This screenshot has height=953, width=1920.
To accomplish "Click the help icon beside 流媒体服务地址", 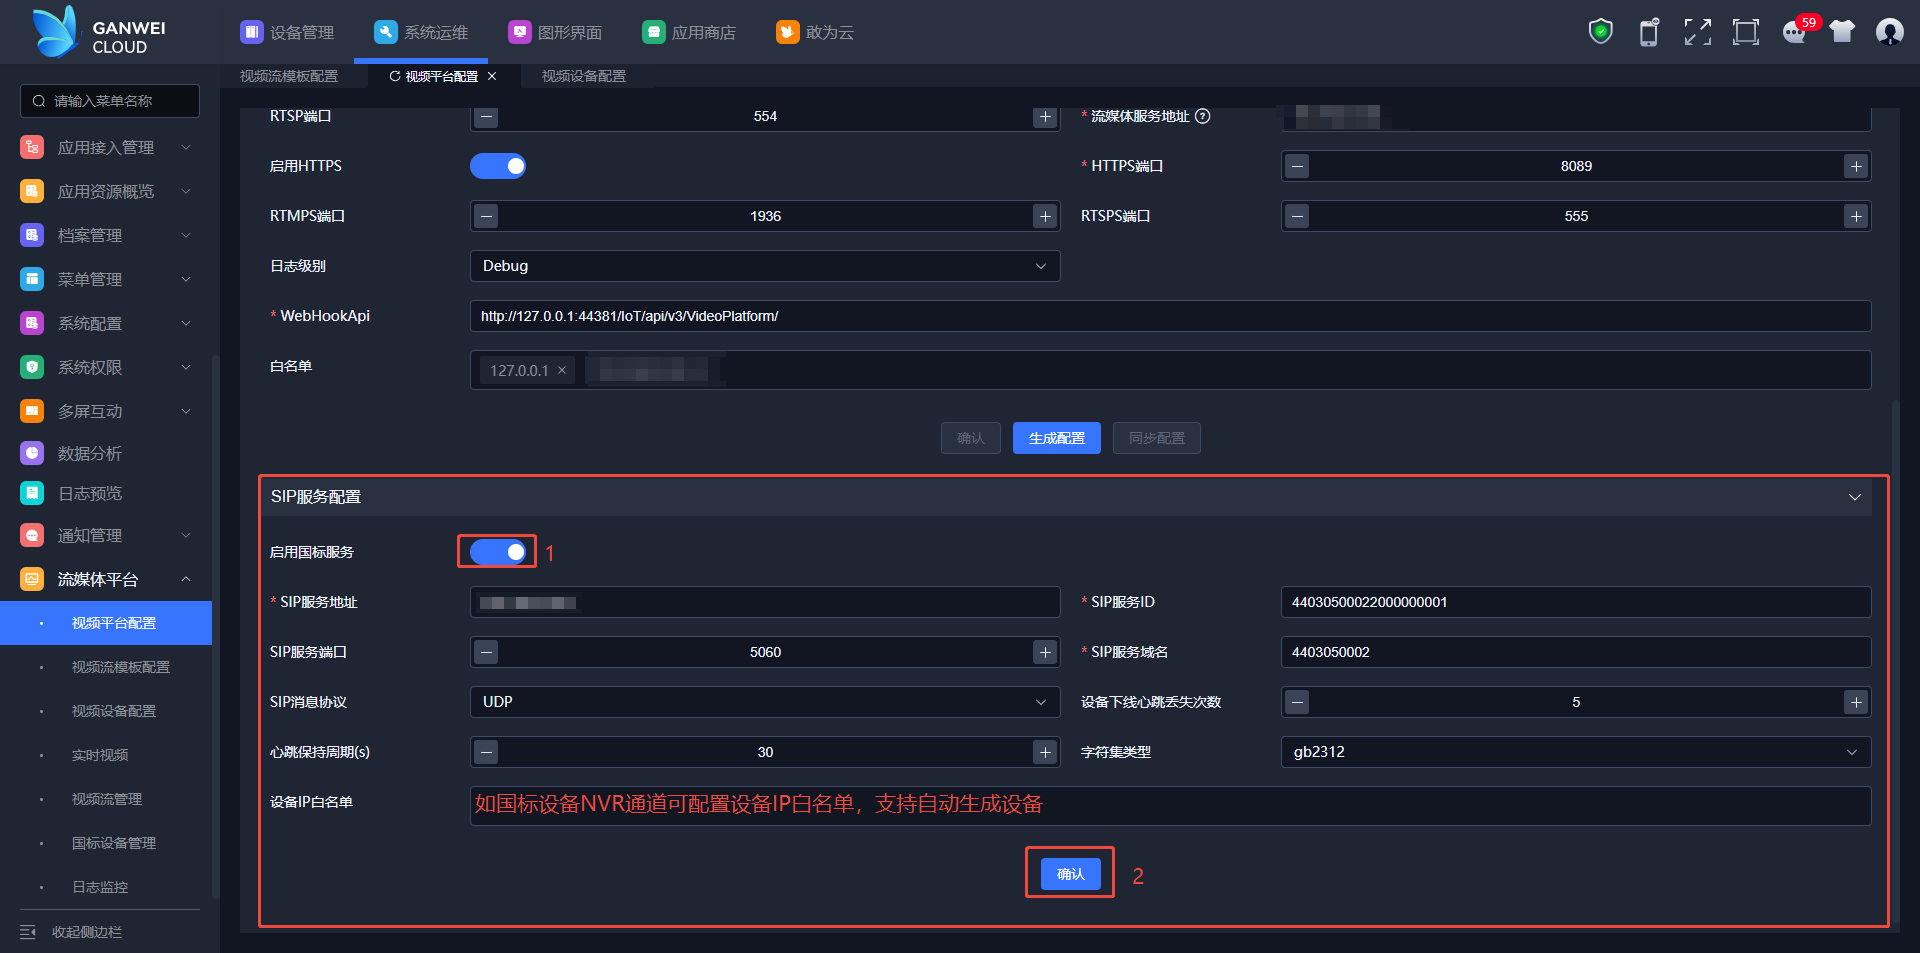I will click(1203, 116).
